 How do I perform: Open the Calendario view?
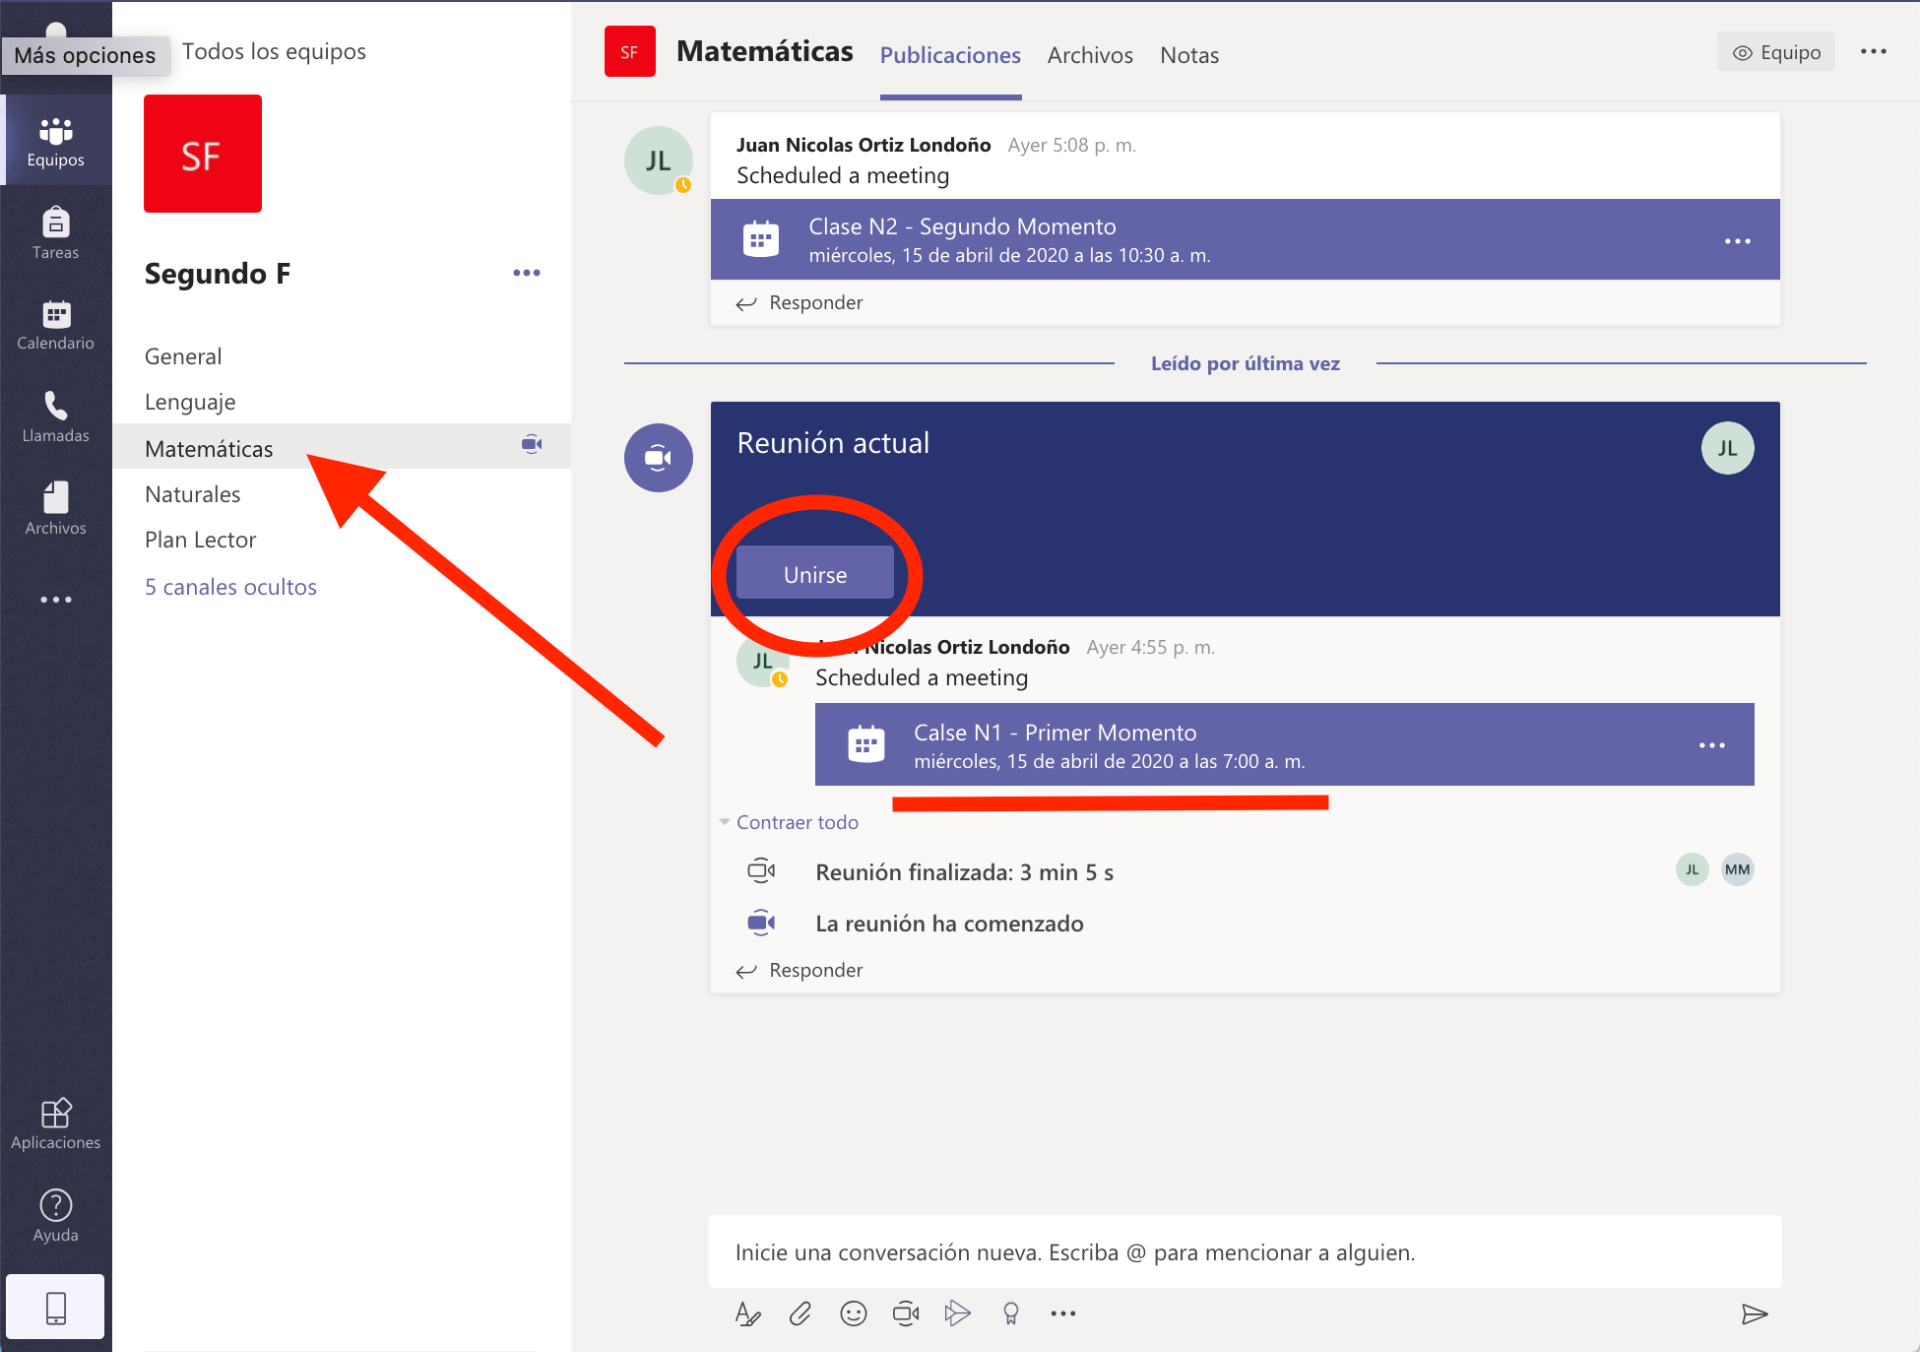(55, 326)
